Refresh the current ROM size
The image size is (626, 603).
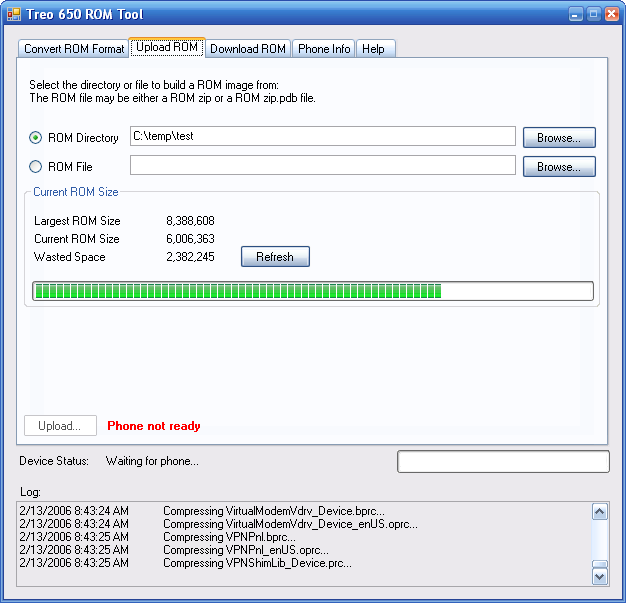click(275, 256)
